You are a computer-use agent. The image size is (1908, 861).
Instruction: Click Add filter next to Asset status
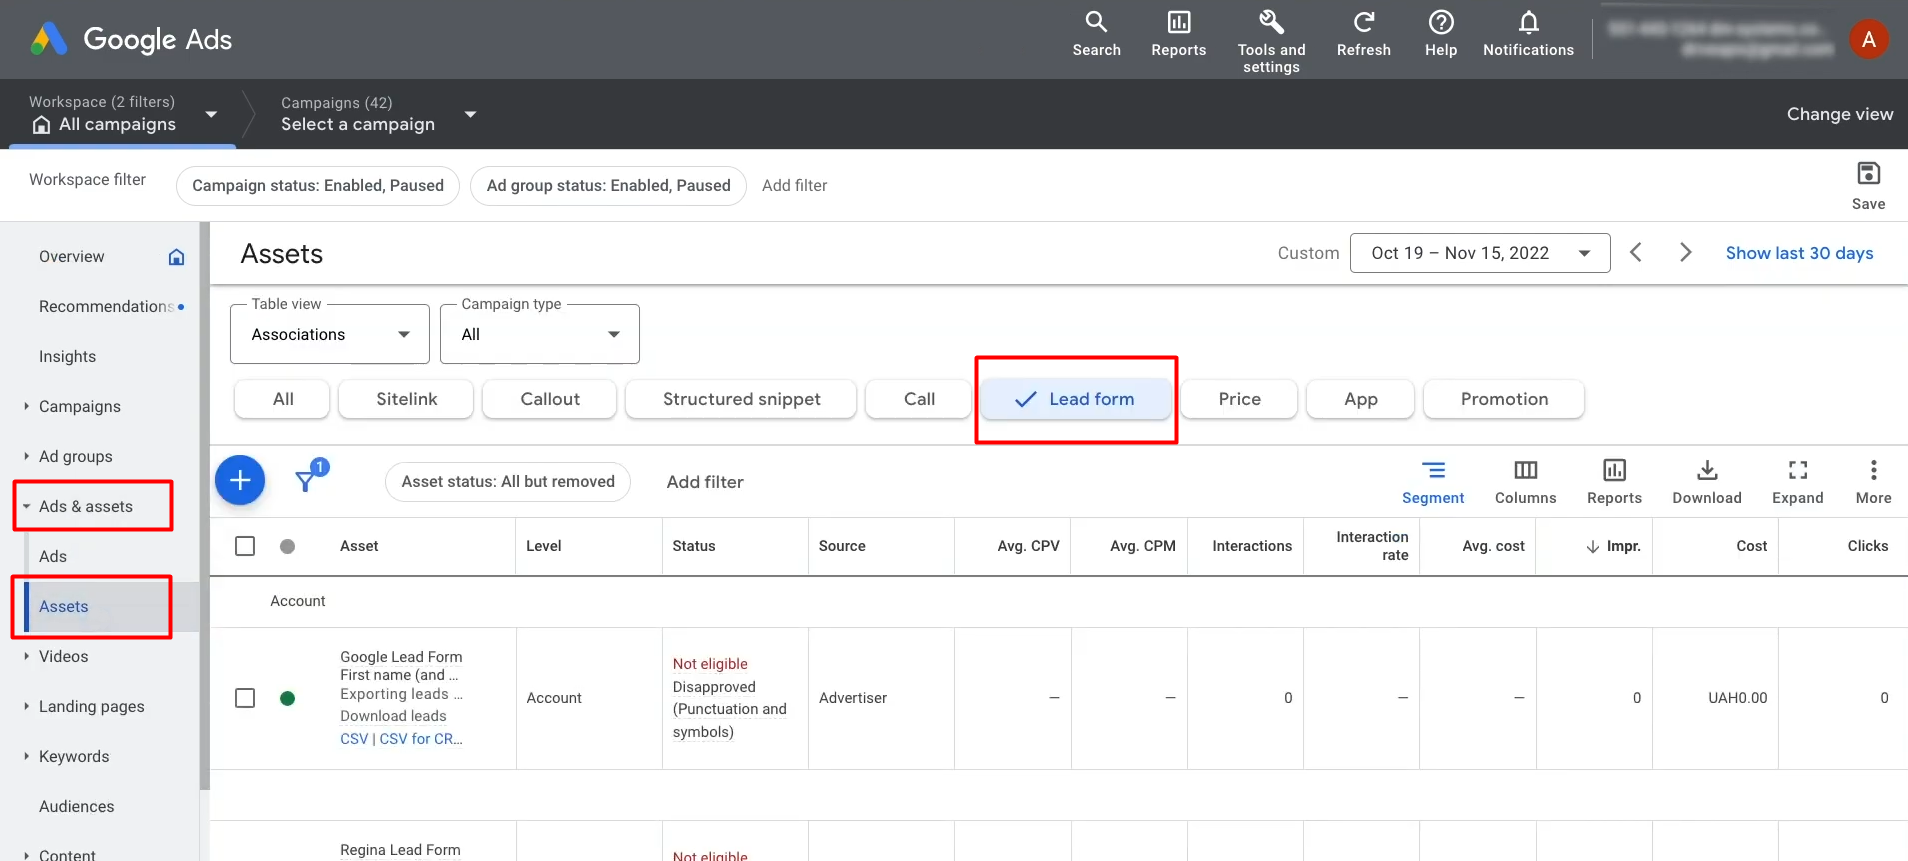(x=705, y=482)
